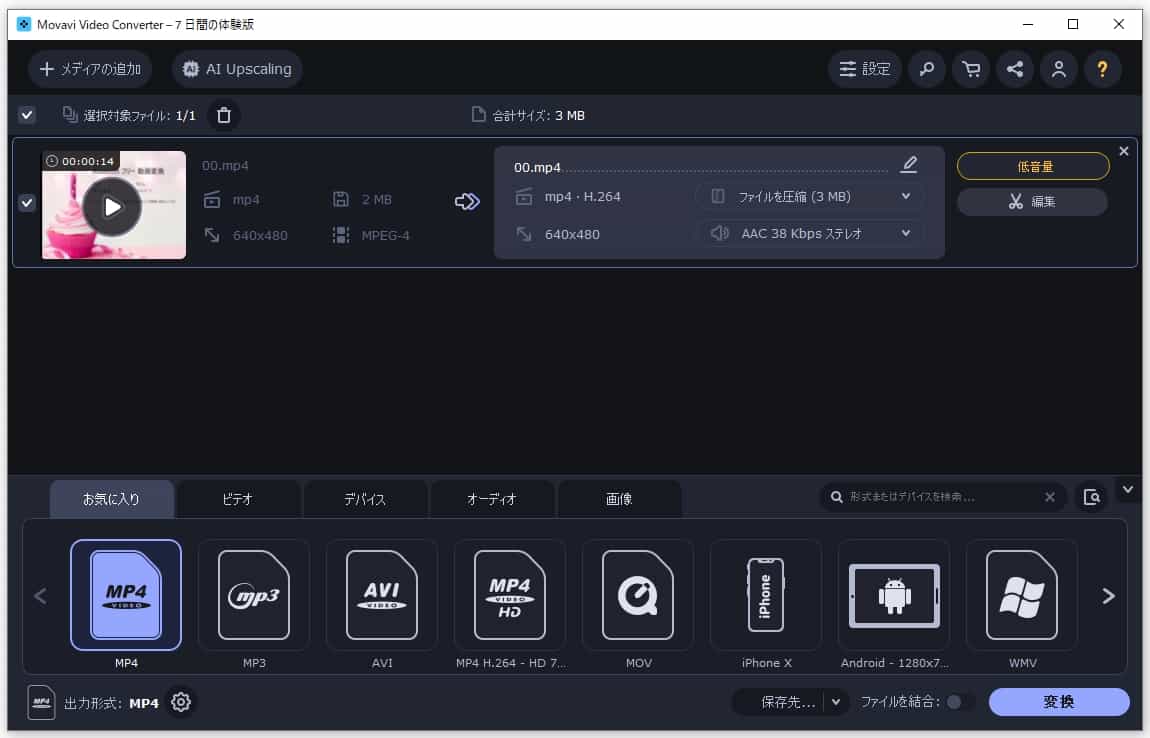
Task: Select the AVI preset icon
Action: click(381, 594)
